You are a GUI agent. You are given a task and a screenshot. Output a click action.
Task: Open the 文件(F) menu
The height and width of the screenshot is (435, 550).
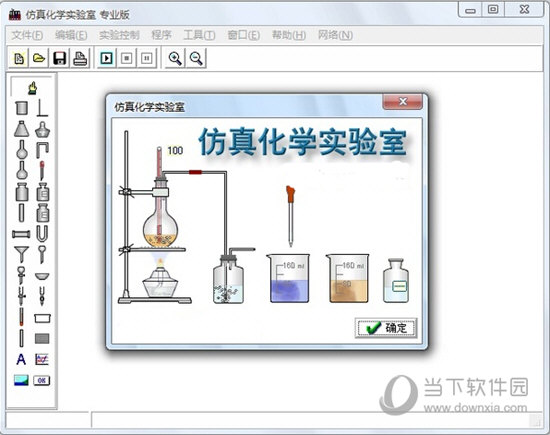click(x=27, y=35)
